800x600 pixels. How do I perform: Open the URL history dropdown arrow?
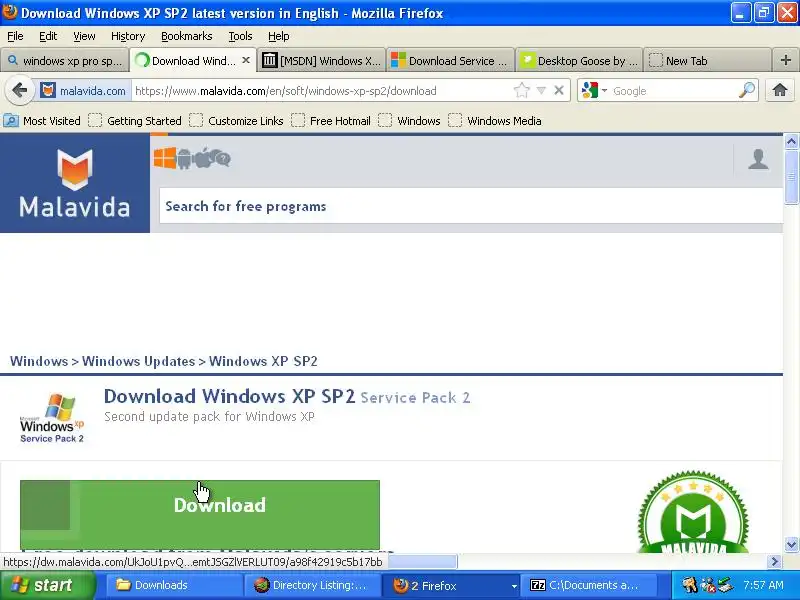(541, 91)
